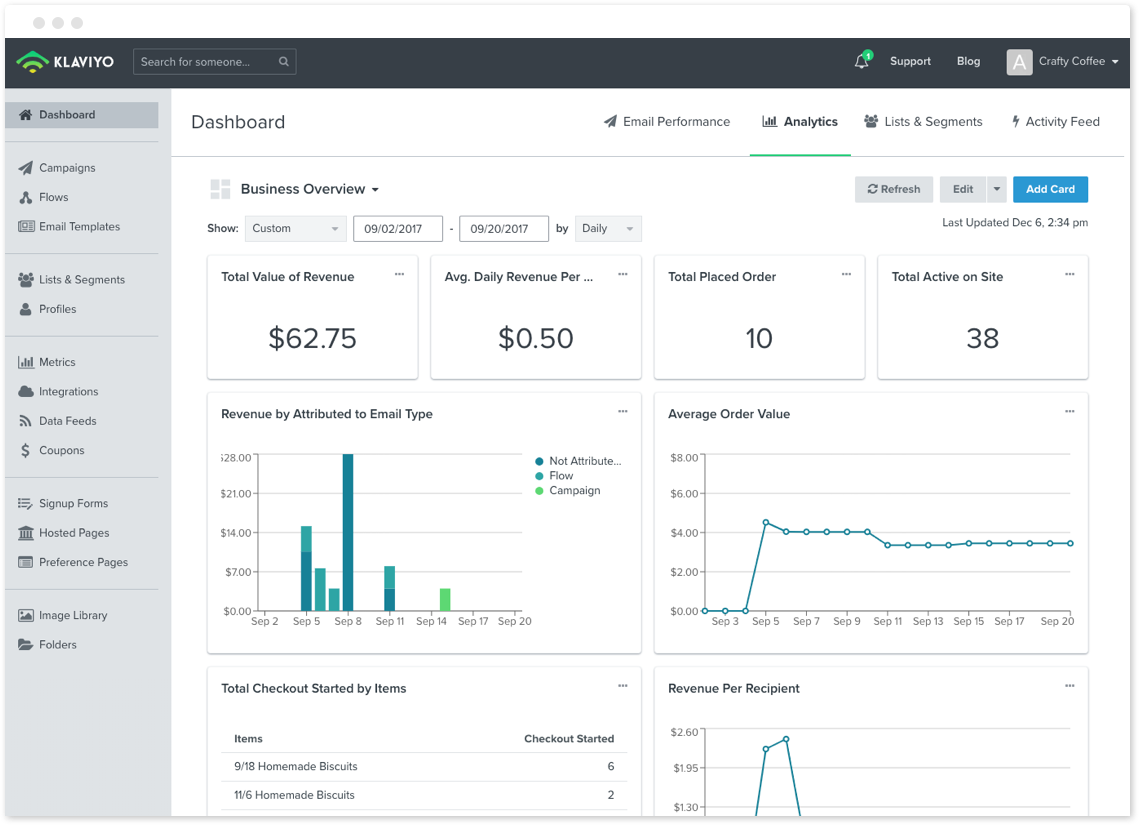
Task: Open Campaigns from the sidebar
Action: (67, 168)
